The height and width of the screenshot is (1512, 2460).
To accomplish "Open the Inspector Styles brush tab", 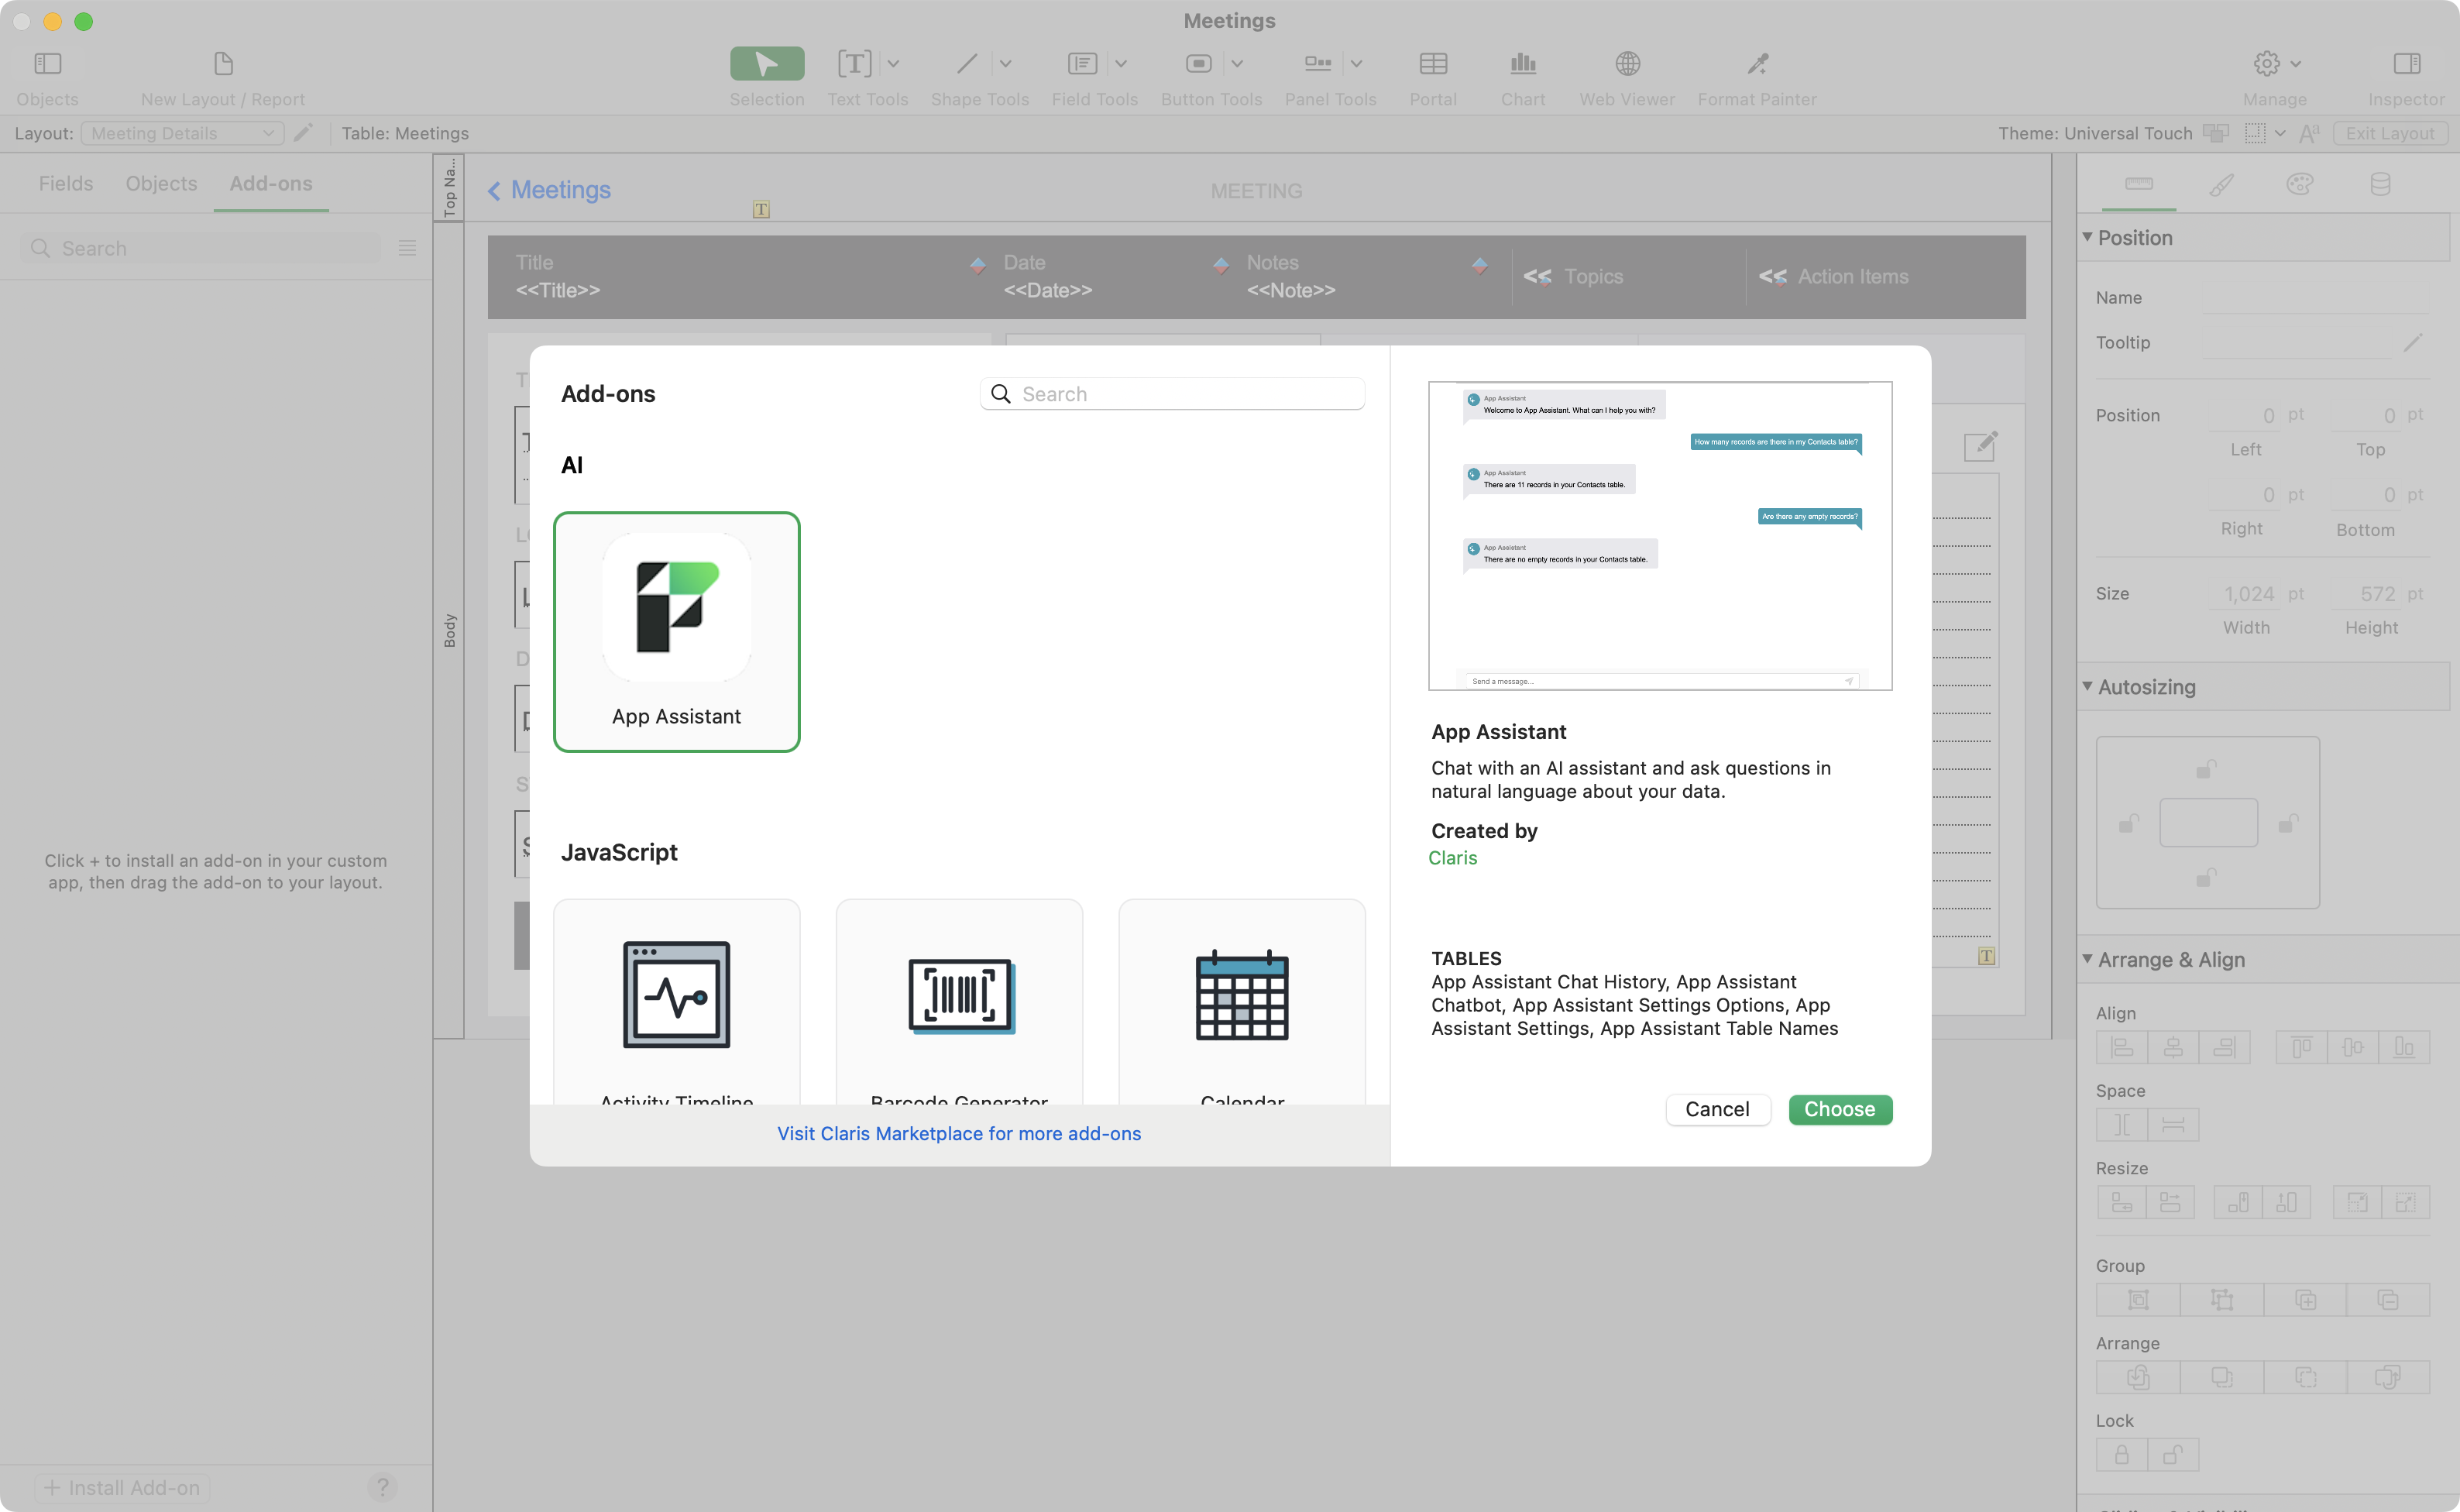I will (x=2220, y=184).
